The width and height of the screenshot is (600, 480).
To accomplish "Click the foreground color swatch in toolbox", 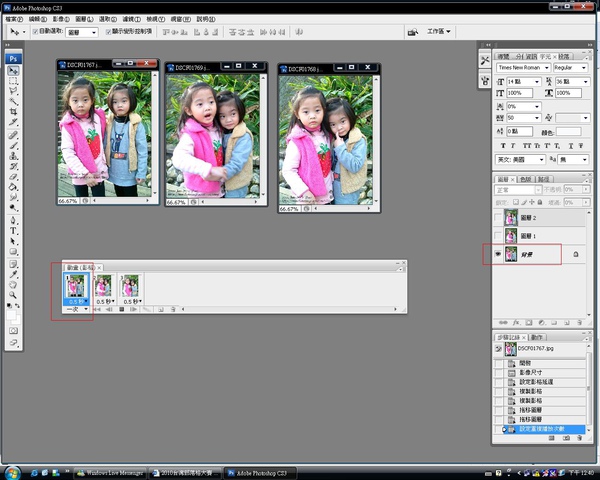I will tap(11, 315).
